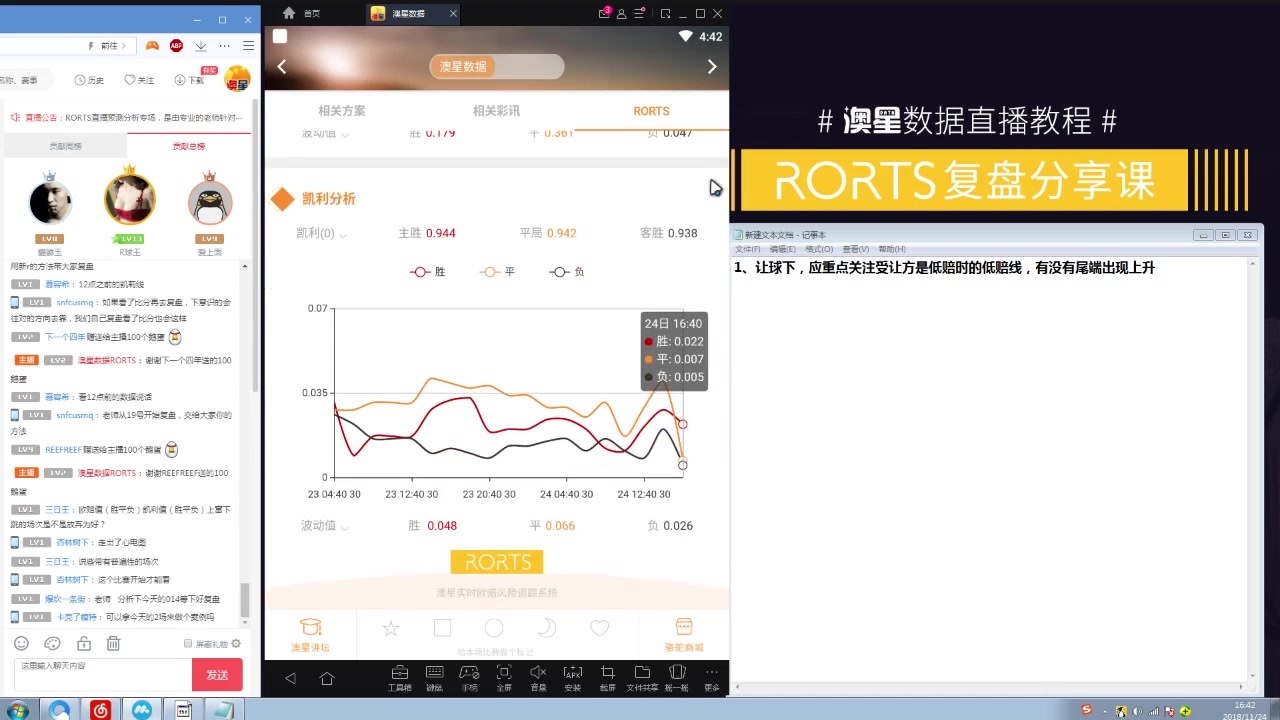This screenshot has width=1280, height=720.
Task: Mute emulator volume (音量)
Action: pos(538,678)
